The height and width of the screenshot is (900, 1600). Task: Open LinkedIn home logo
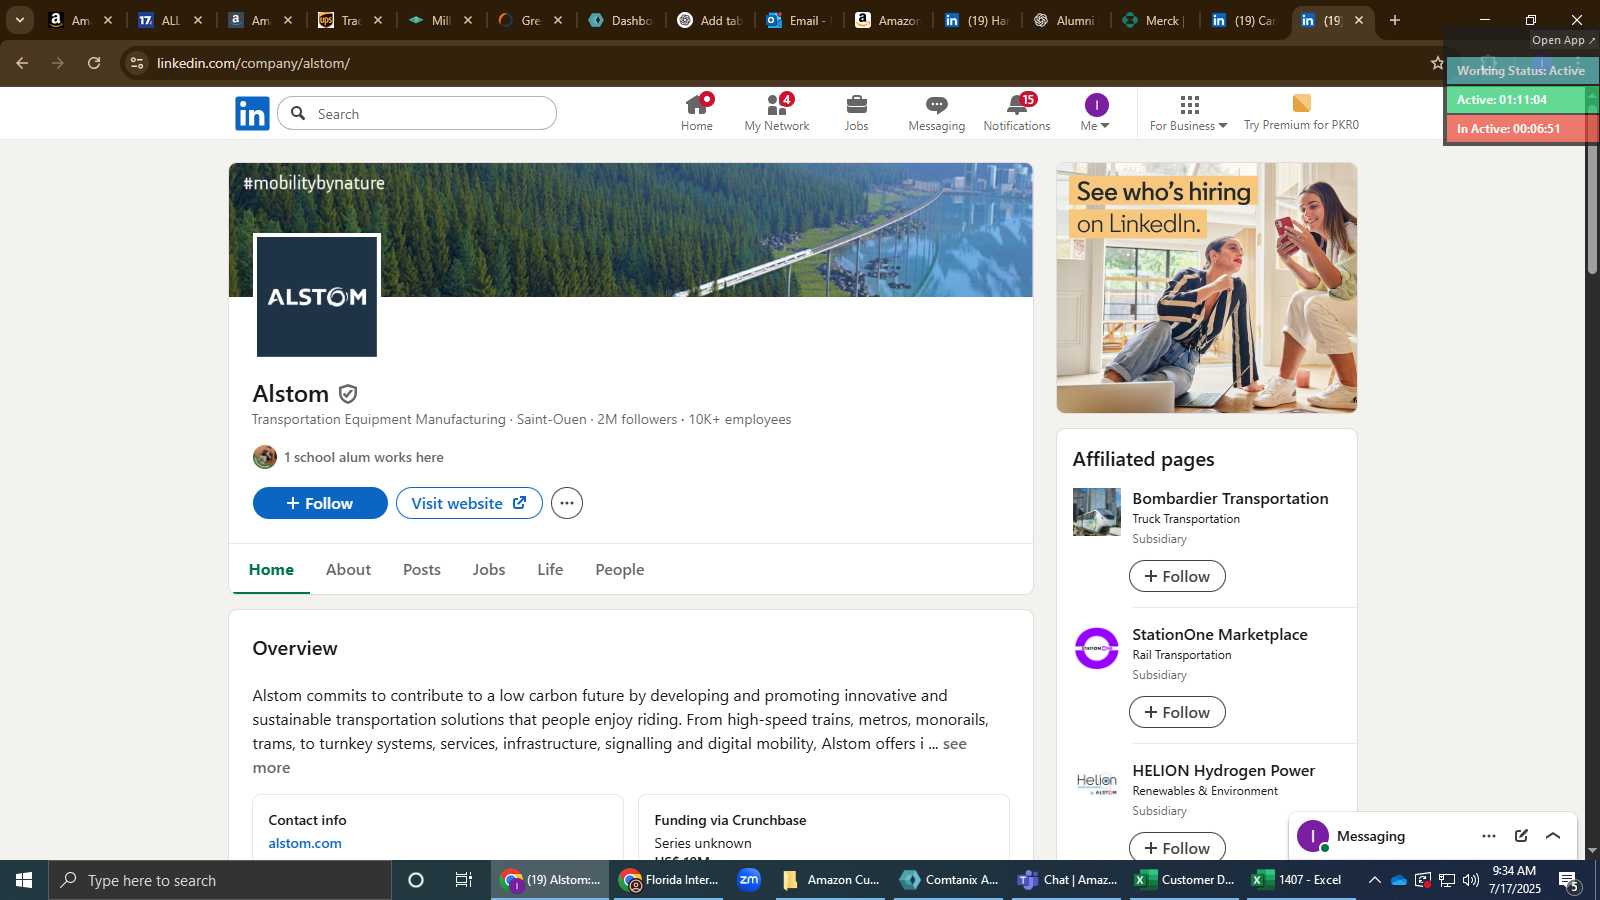point(252,114)
